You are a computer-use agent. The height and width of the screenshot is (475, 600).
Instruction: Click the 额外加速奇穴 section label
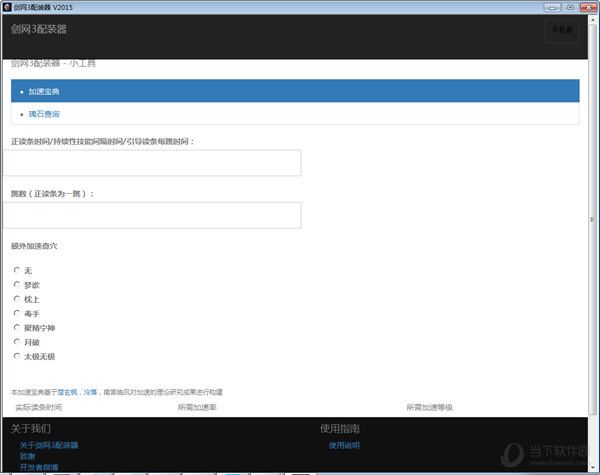(x=34, y=246)
